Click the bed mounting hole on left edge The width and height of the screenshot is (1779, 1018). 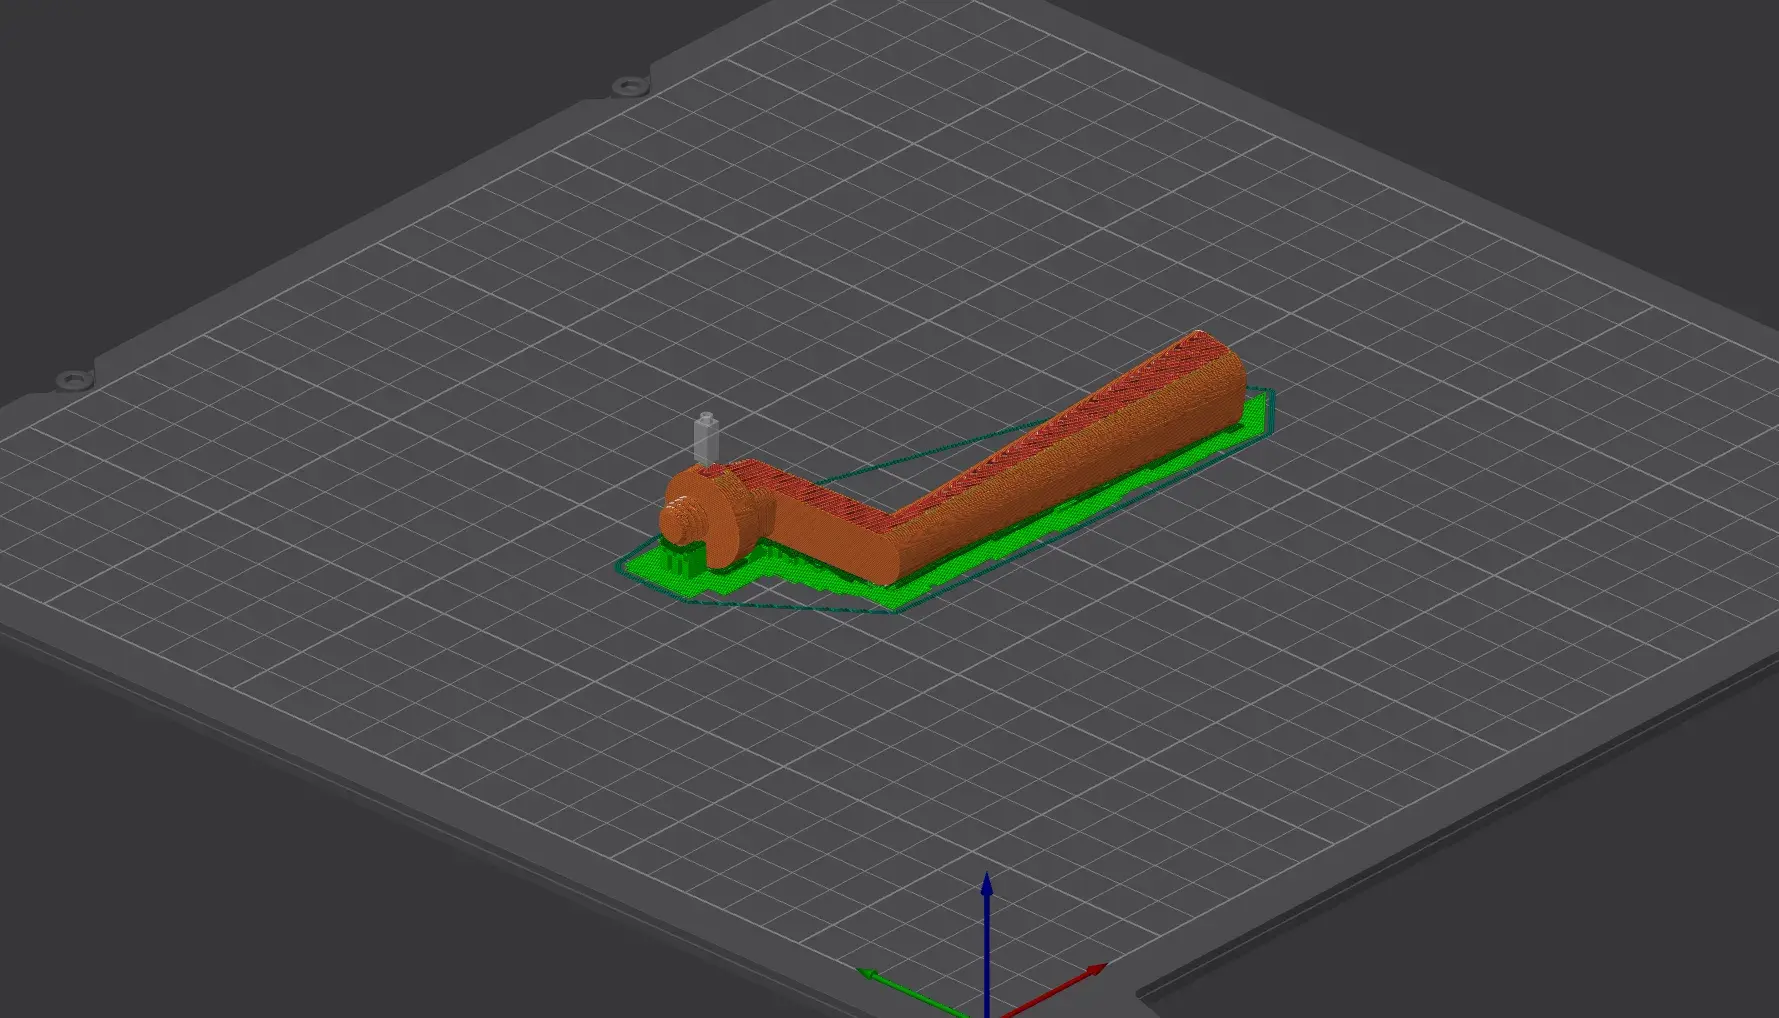[x=74, y=380]
